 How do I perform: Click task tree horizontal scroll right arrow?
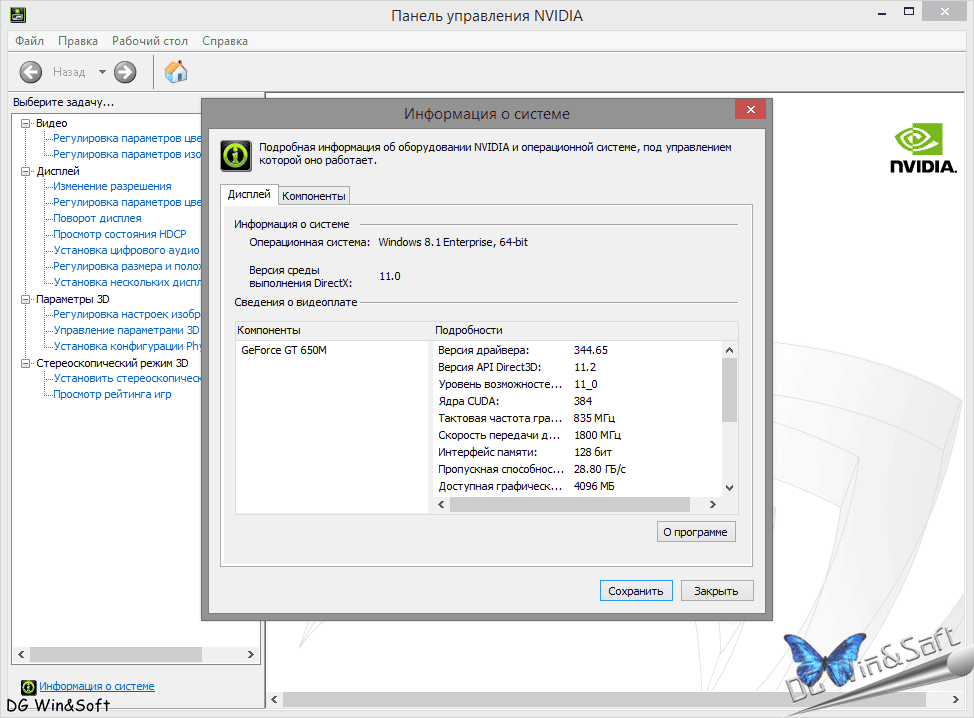click(x=251, y=655)
